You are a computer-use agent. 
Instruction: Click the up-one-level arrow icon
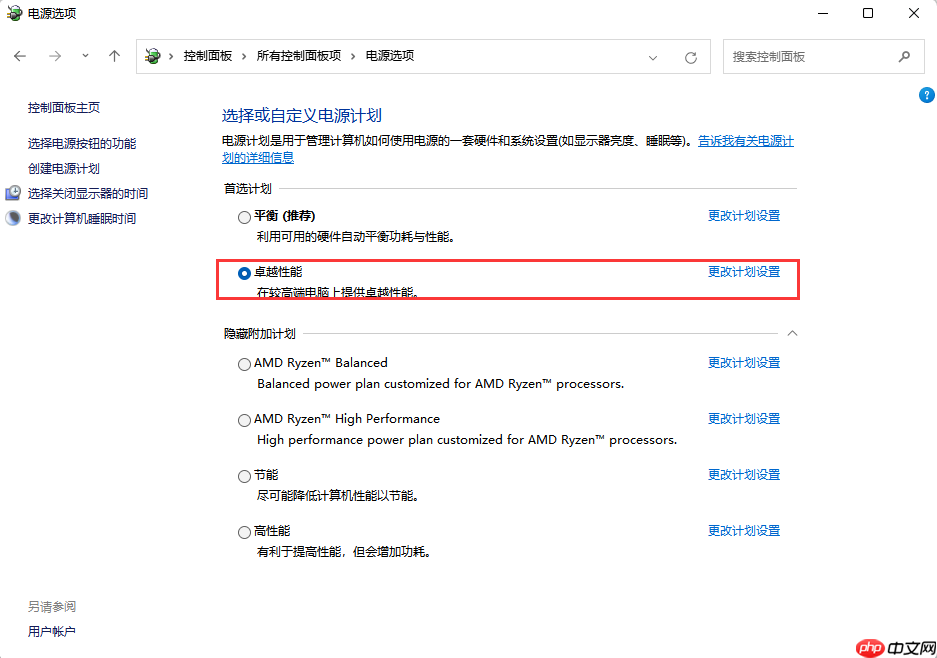coord(113,56)
